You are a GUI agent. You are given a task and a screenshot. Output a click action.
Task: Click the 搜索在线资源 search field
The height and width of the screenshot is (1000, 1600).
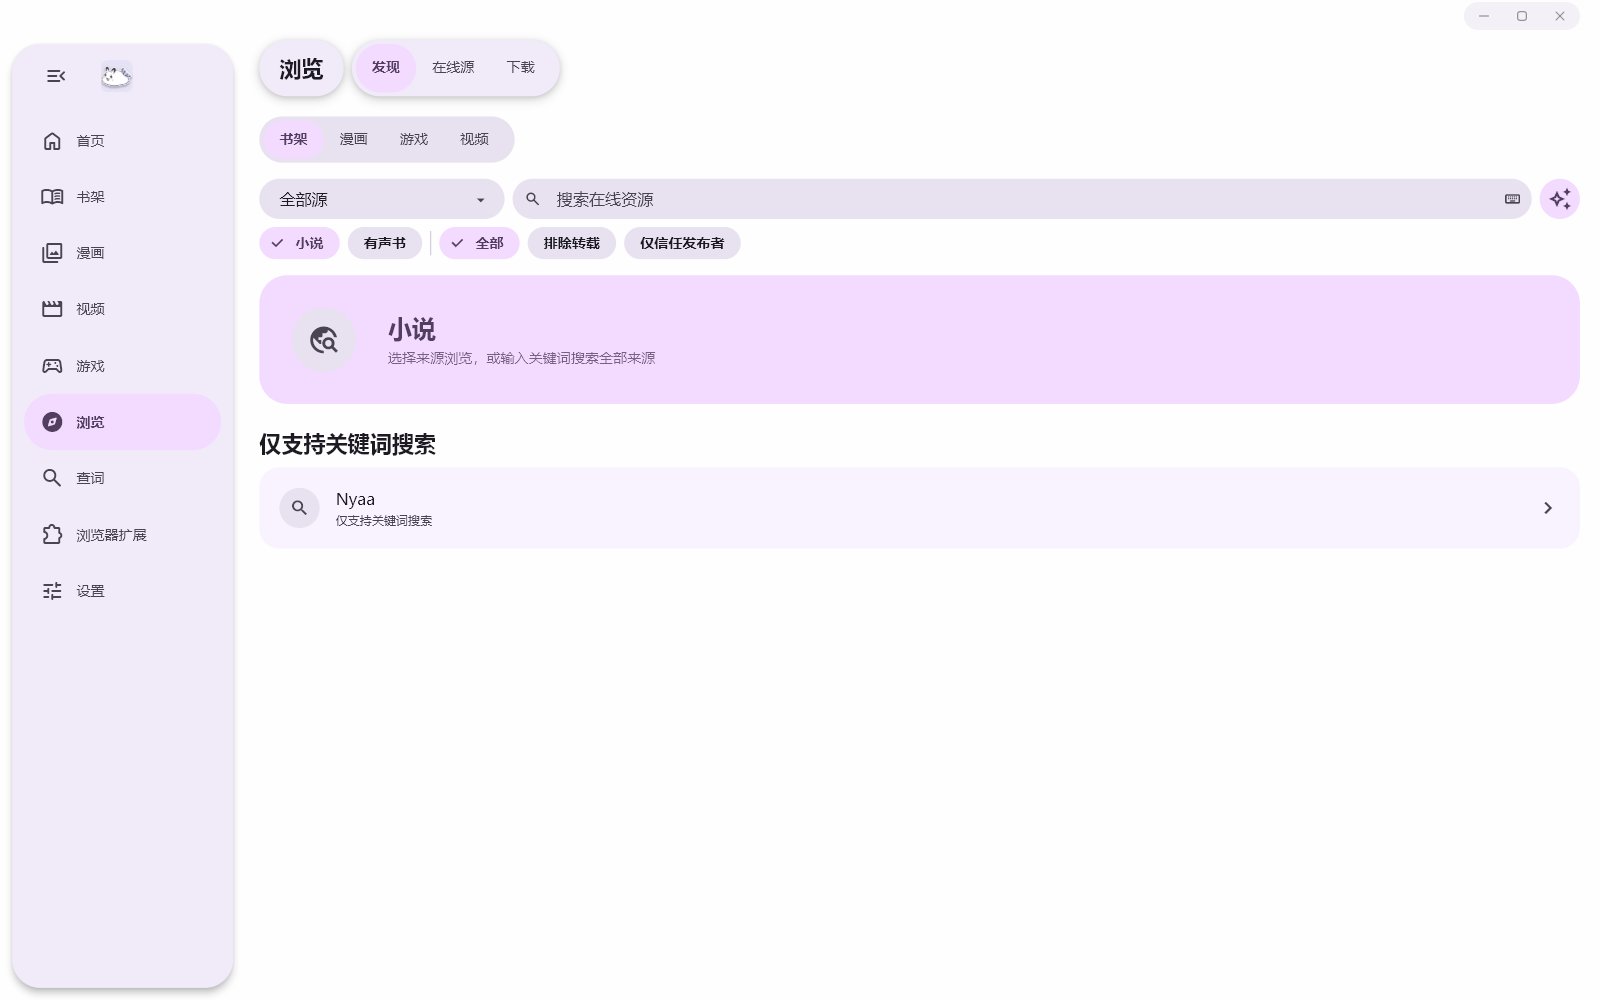click(1022, 199)
